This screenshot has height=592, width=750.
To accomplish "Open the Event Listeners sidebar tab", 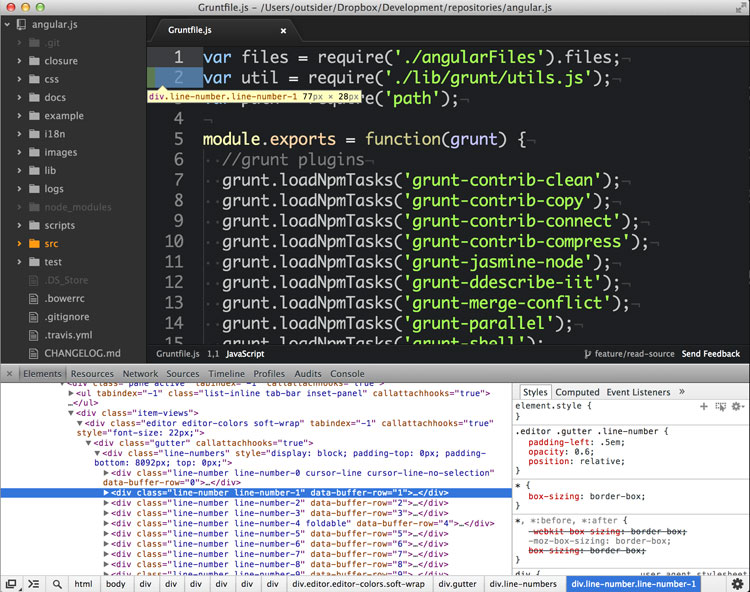I will click(638, 392).
